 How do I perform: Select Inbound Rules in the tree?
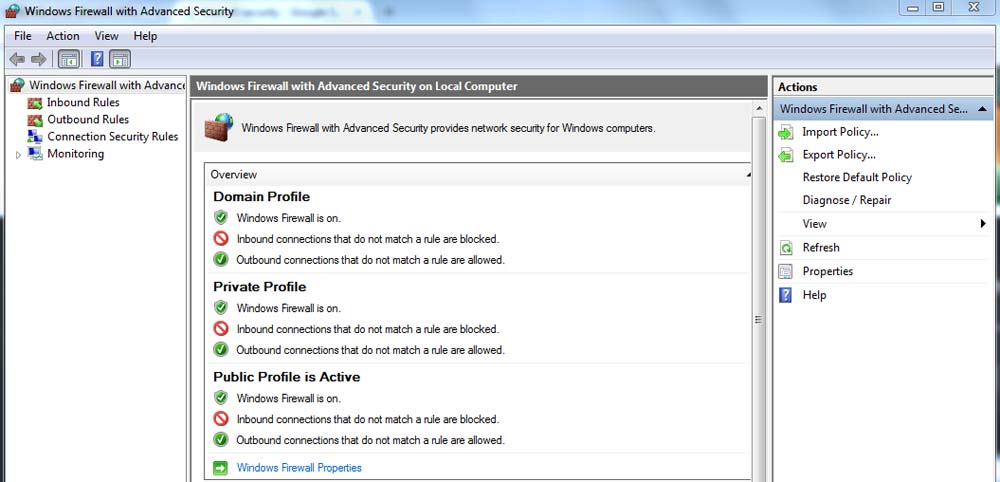click(x=83, y=103)
